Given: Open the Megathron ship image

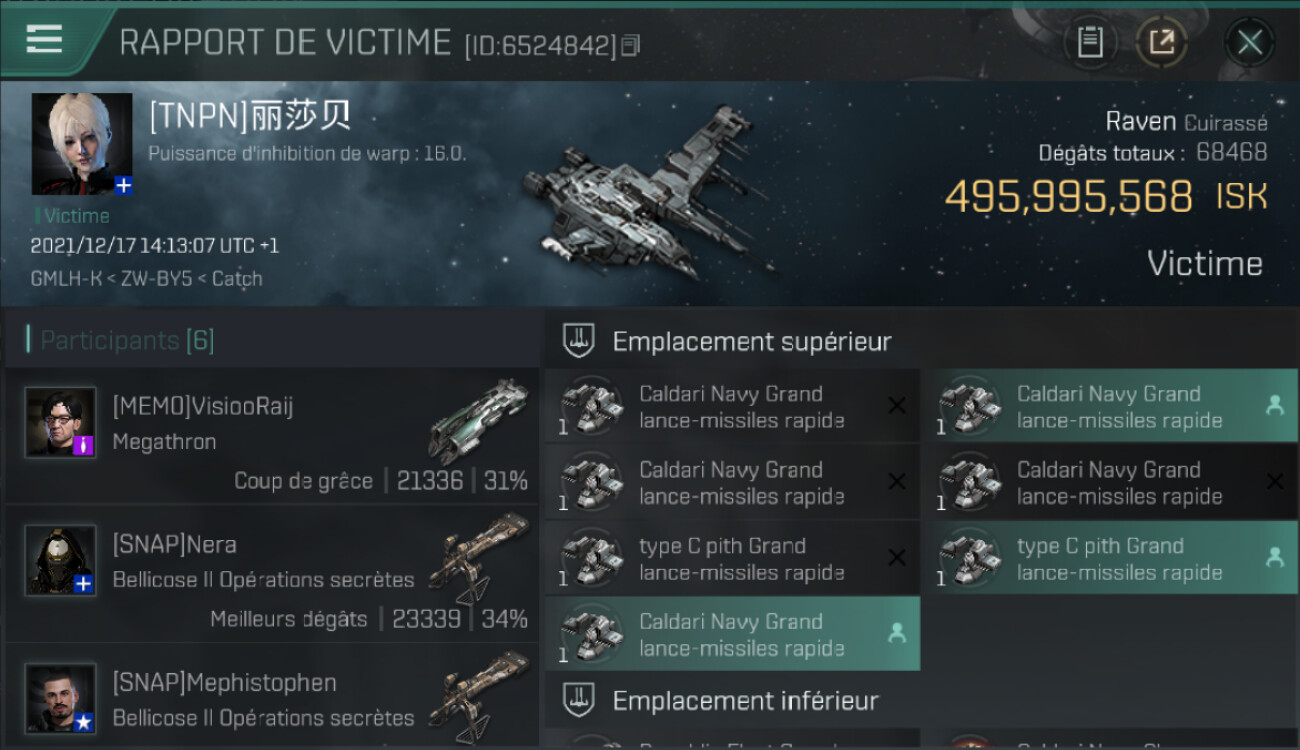Looking at the screenshot, I should [477, 420].
